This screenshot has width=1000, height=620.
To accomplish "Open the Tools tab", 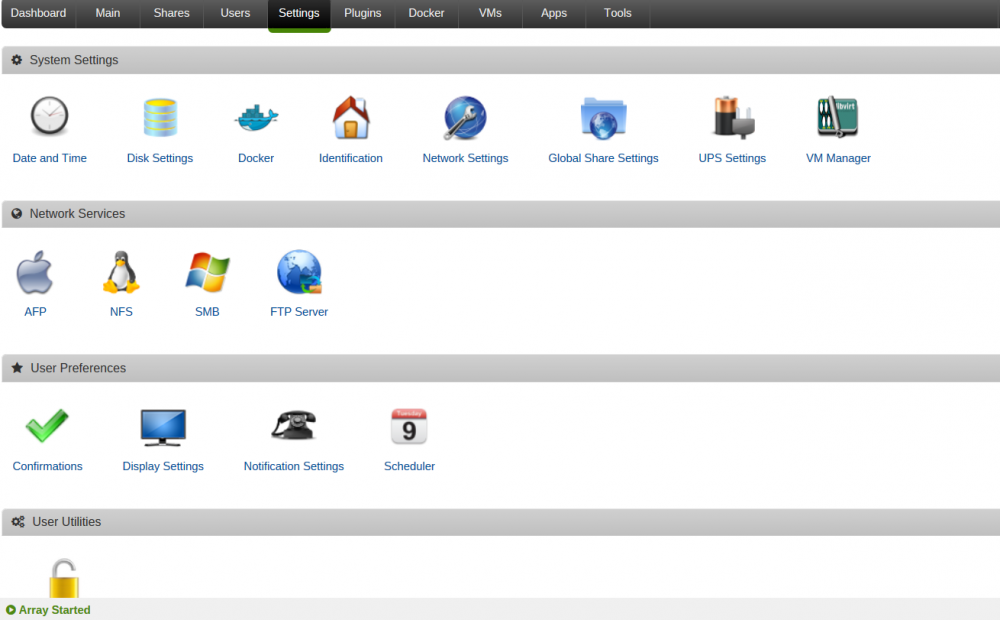I will click(618, 13).
